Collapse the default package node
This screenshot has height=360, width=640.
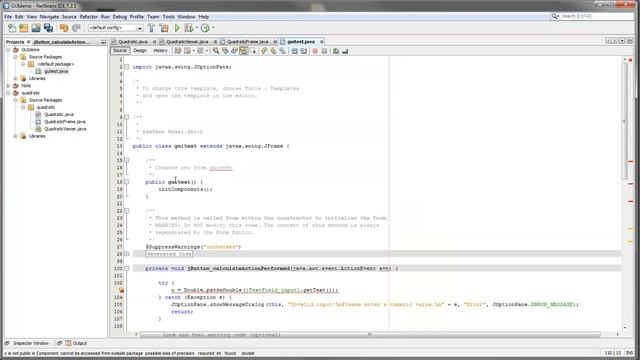[x=23, y=64]
